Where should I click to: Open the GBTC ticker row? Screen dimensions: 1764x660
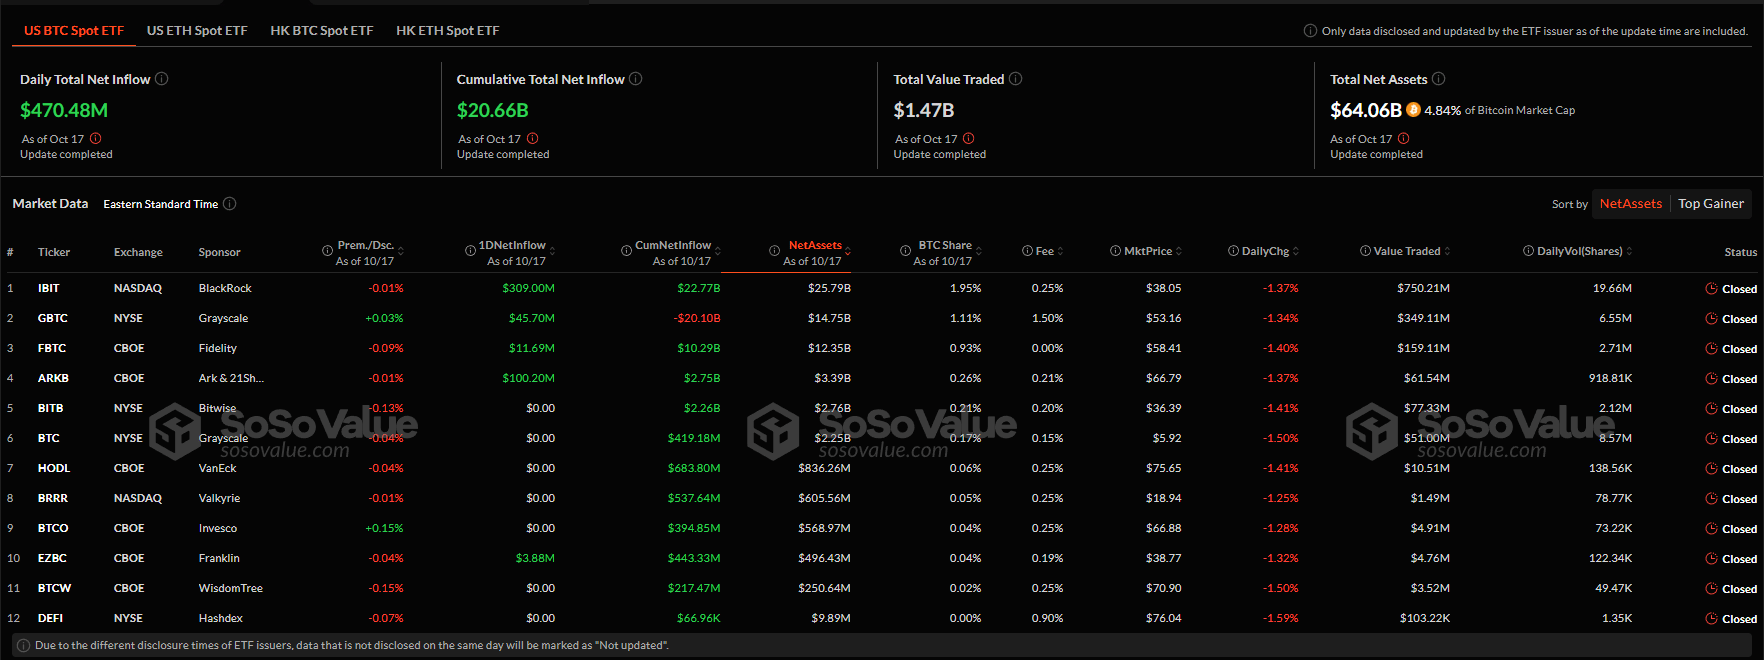pyautogui.click(x=882, y=318)
